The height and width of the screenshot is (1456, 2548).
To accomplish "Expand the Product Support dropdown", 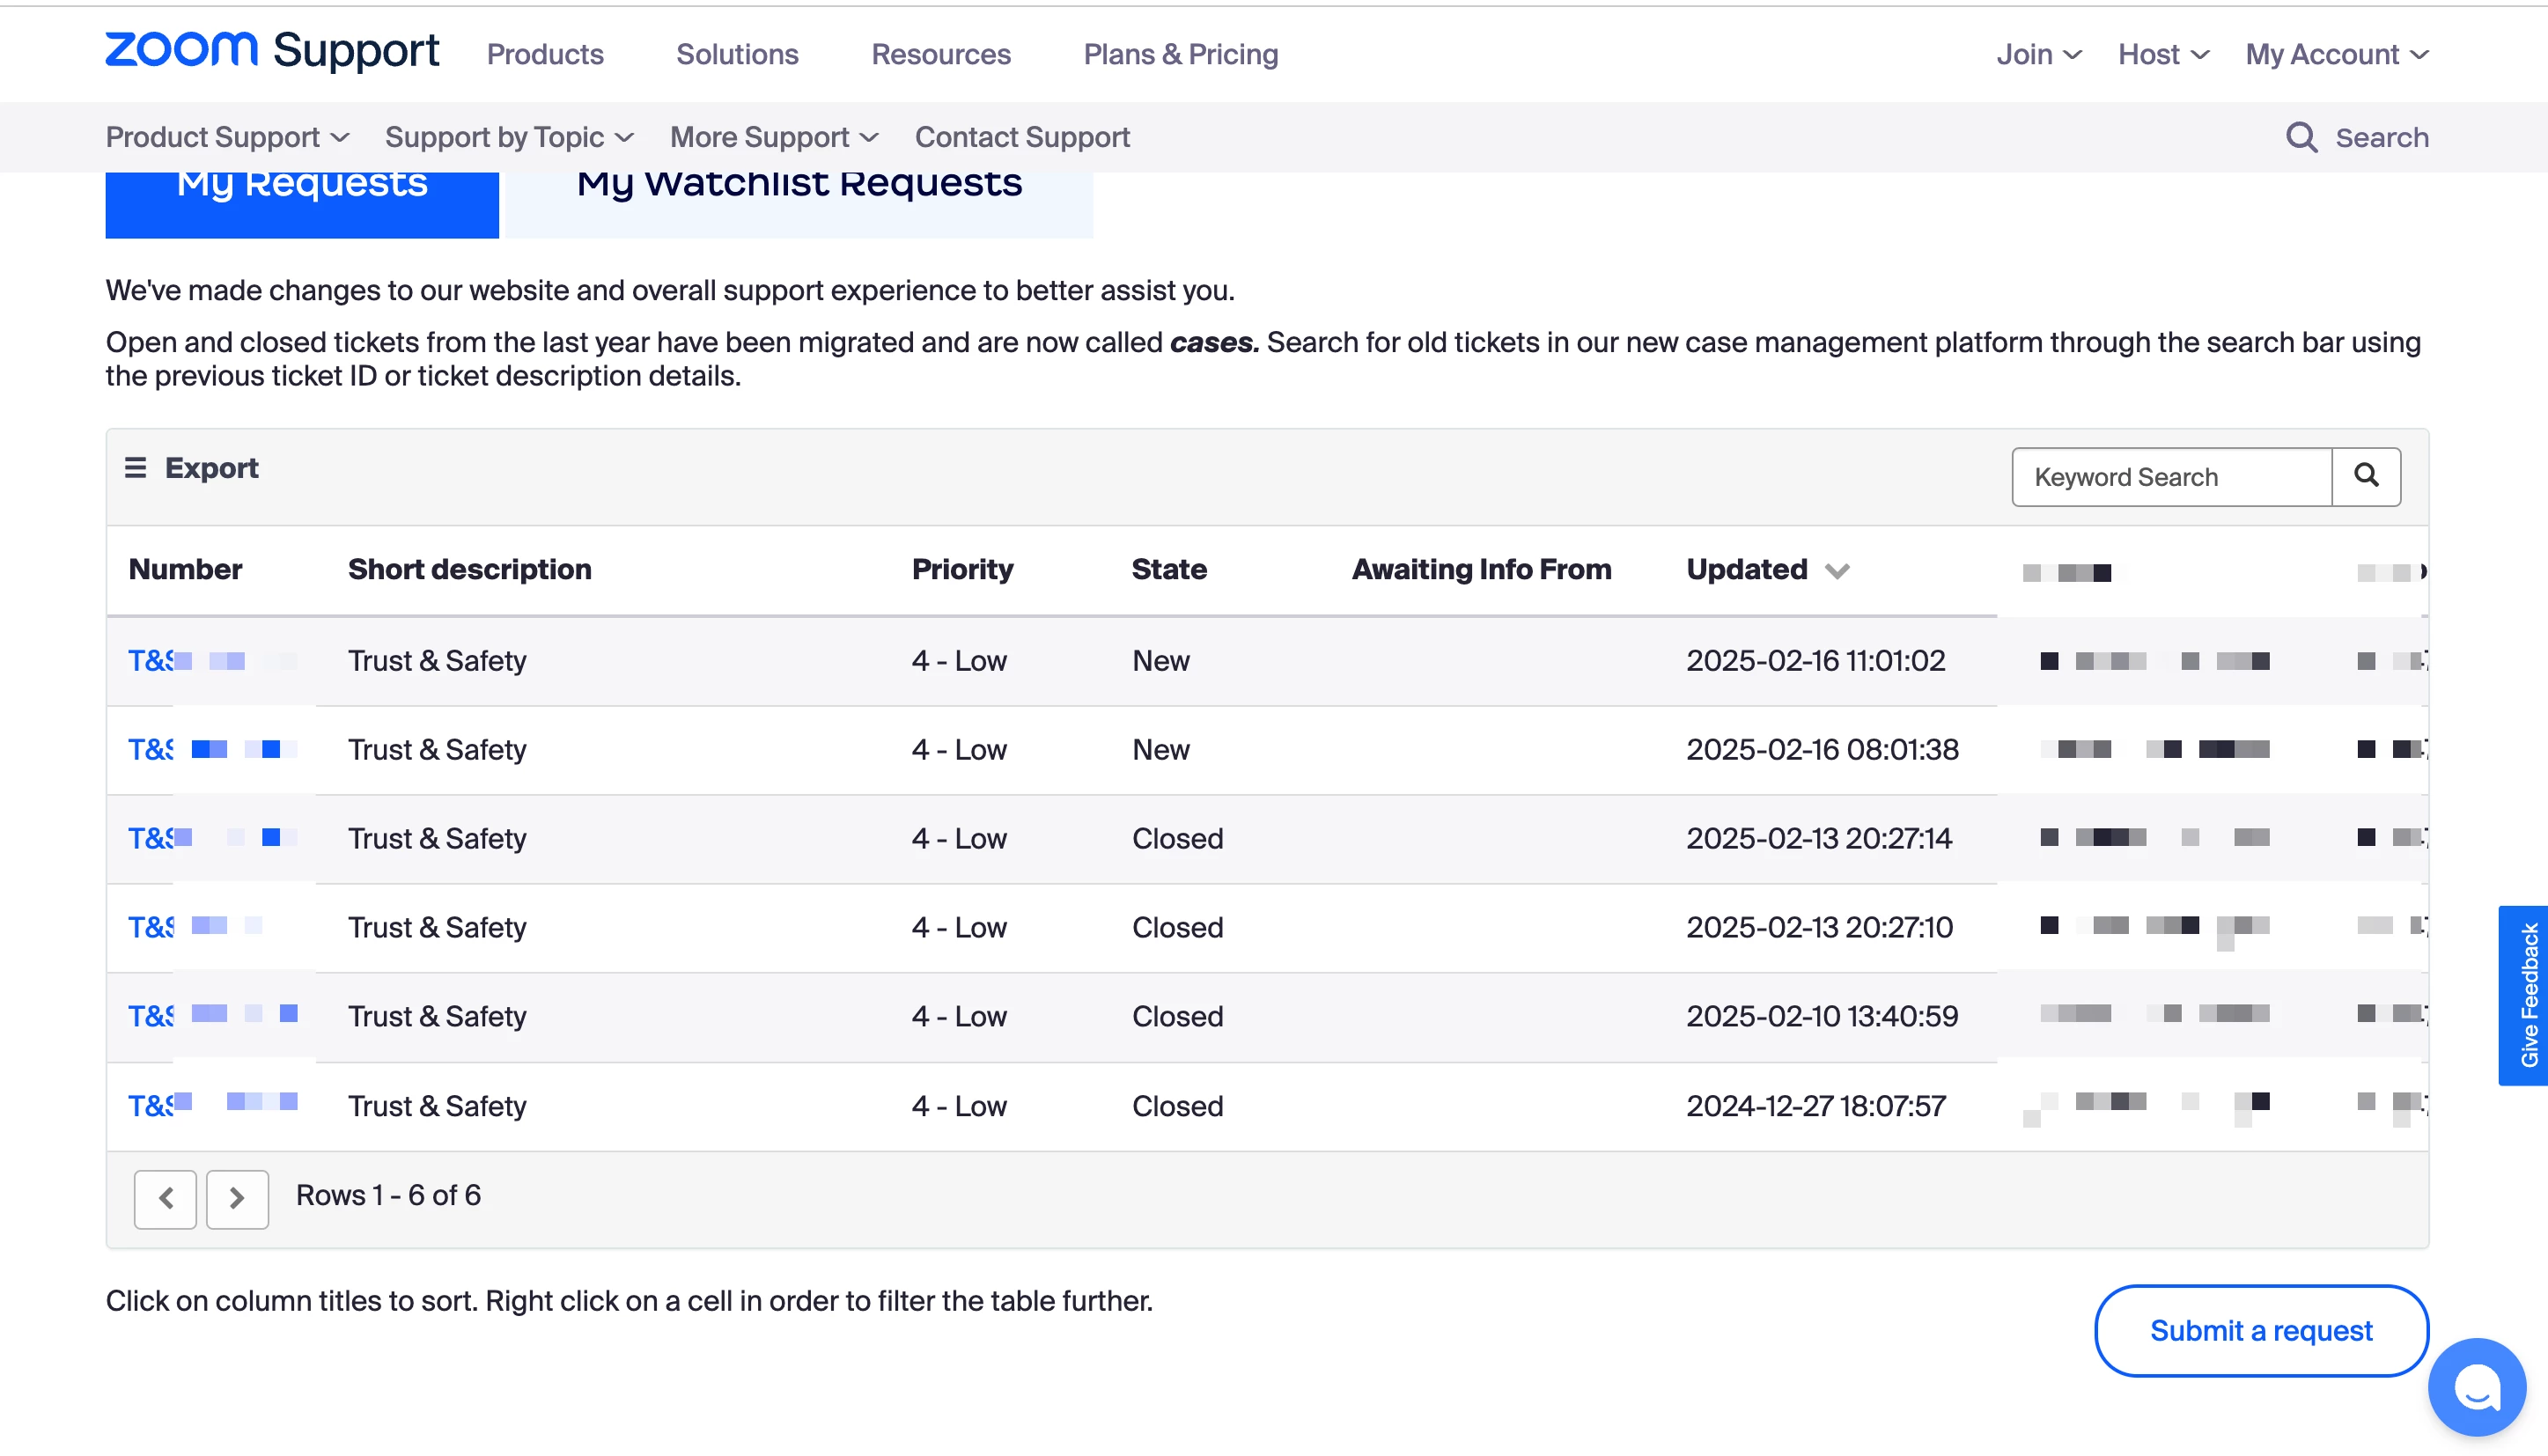I will (x=227, y=137).
